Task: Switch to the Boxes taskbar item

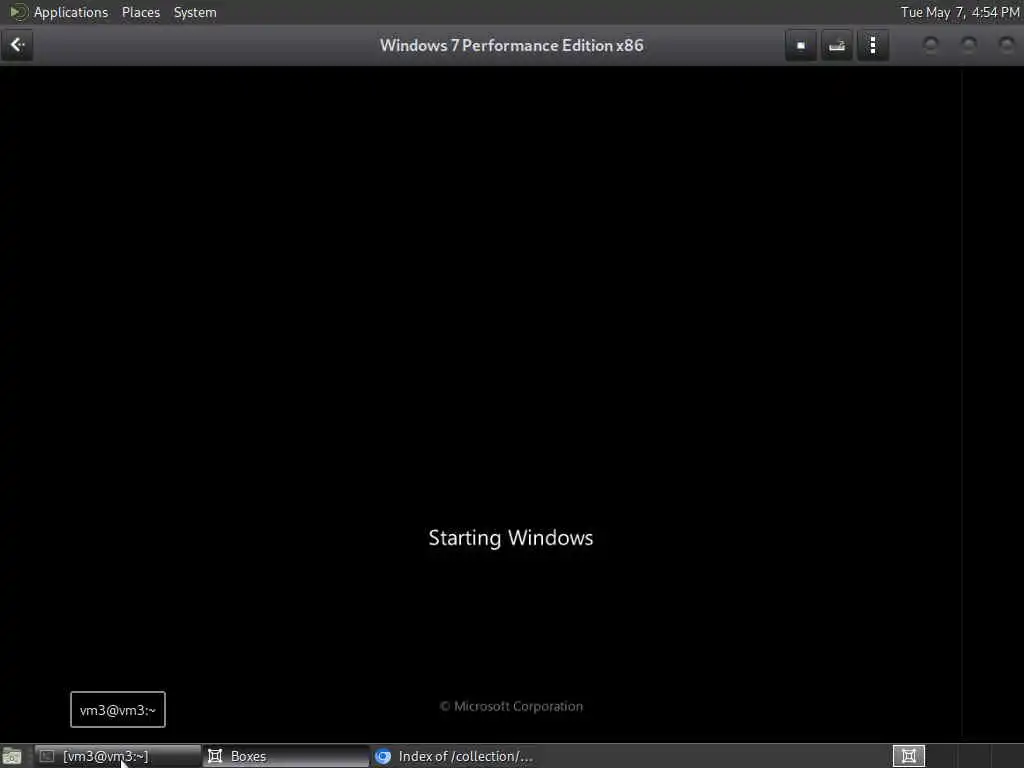Action: 286,756
